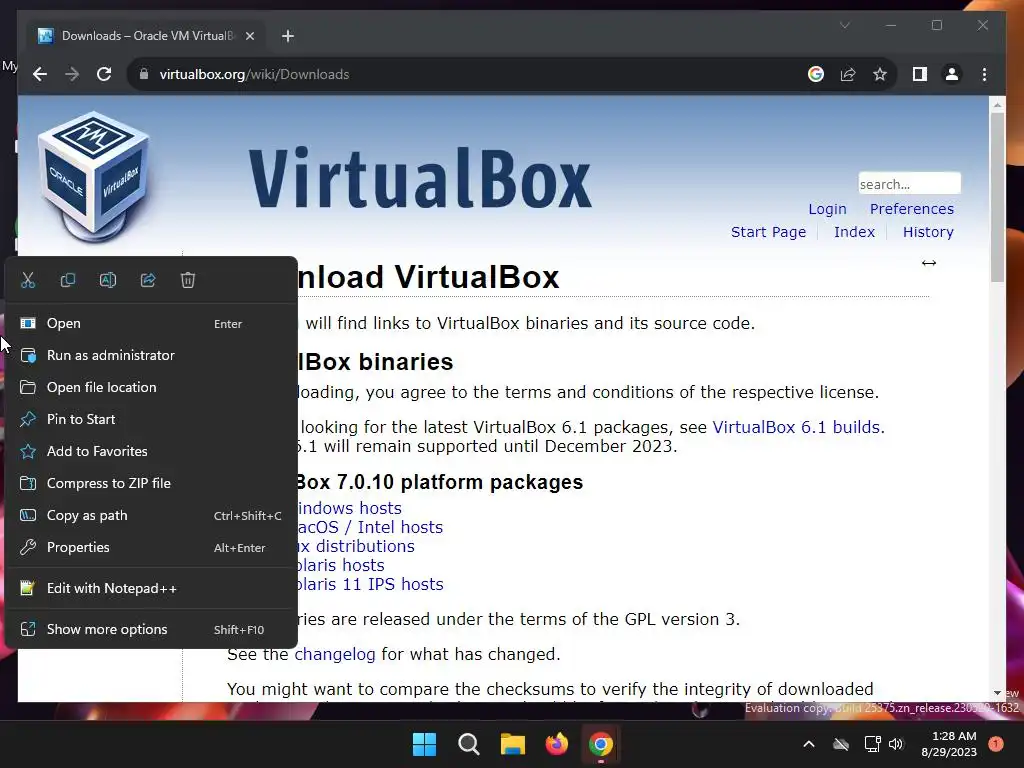Click the Cut icon in context menu
The width and height of the screenshot is (1024, 768).
pyautogui.click(x=27, y=280)
